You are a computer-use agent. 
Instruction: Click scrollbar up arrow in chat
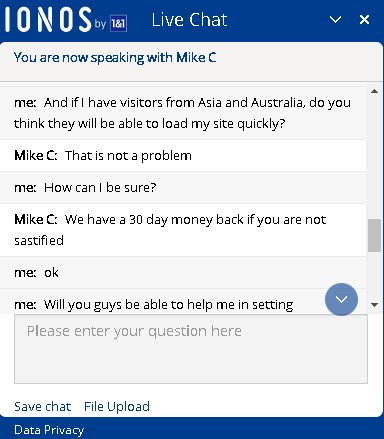(x=374, y=91)
